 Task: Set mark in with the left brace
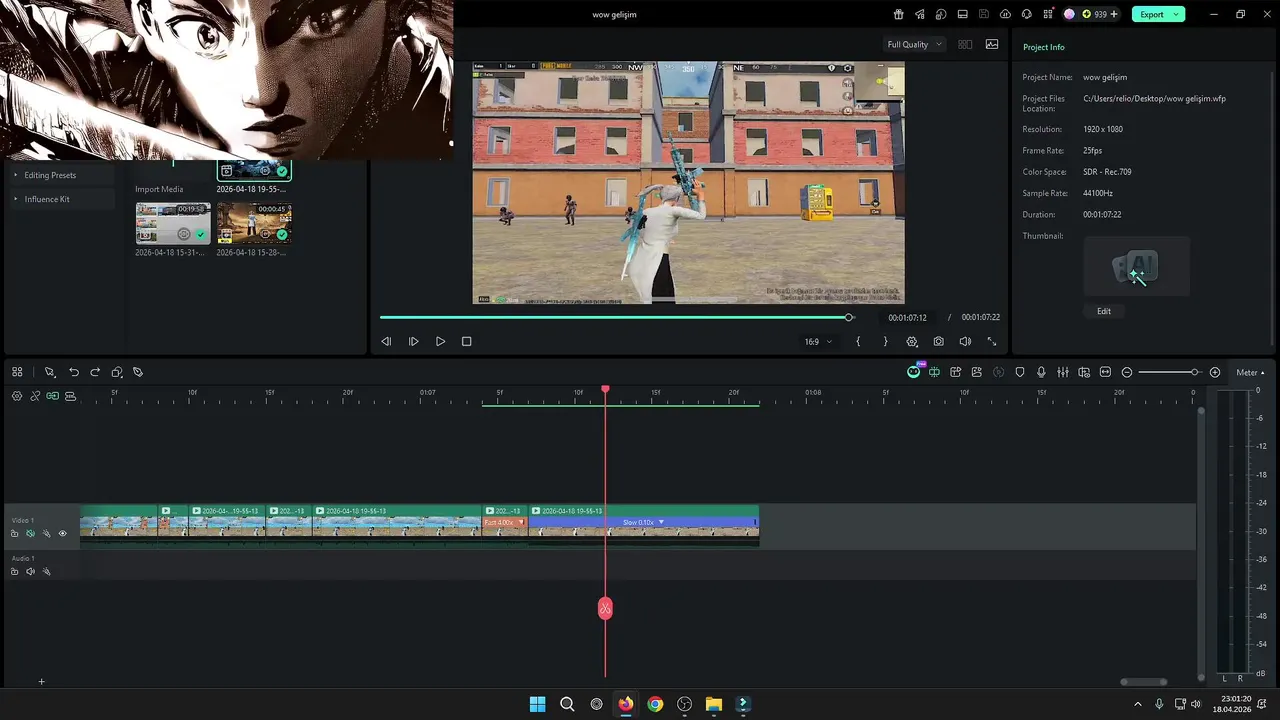click(x=858, y=341)
